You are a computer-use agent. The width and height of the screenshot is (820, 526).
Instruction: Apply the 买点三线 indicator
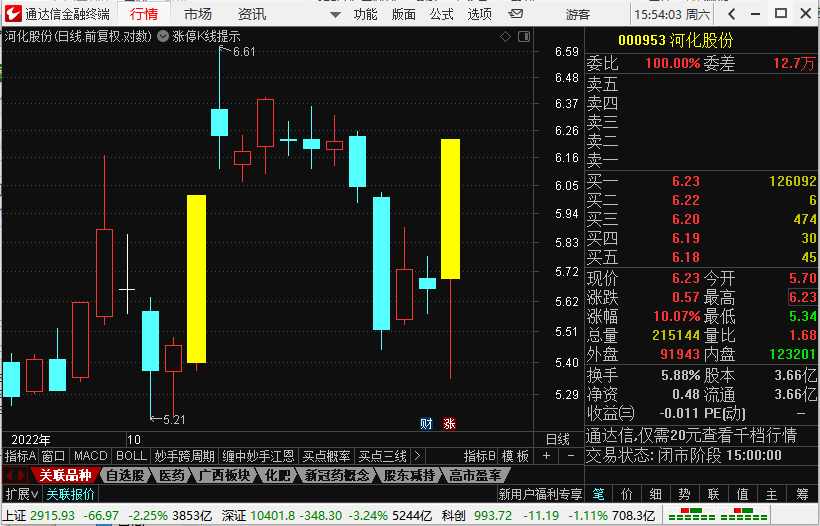(383, 456)
